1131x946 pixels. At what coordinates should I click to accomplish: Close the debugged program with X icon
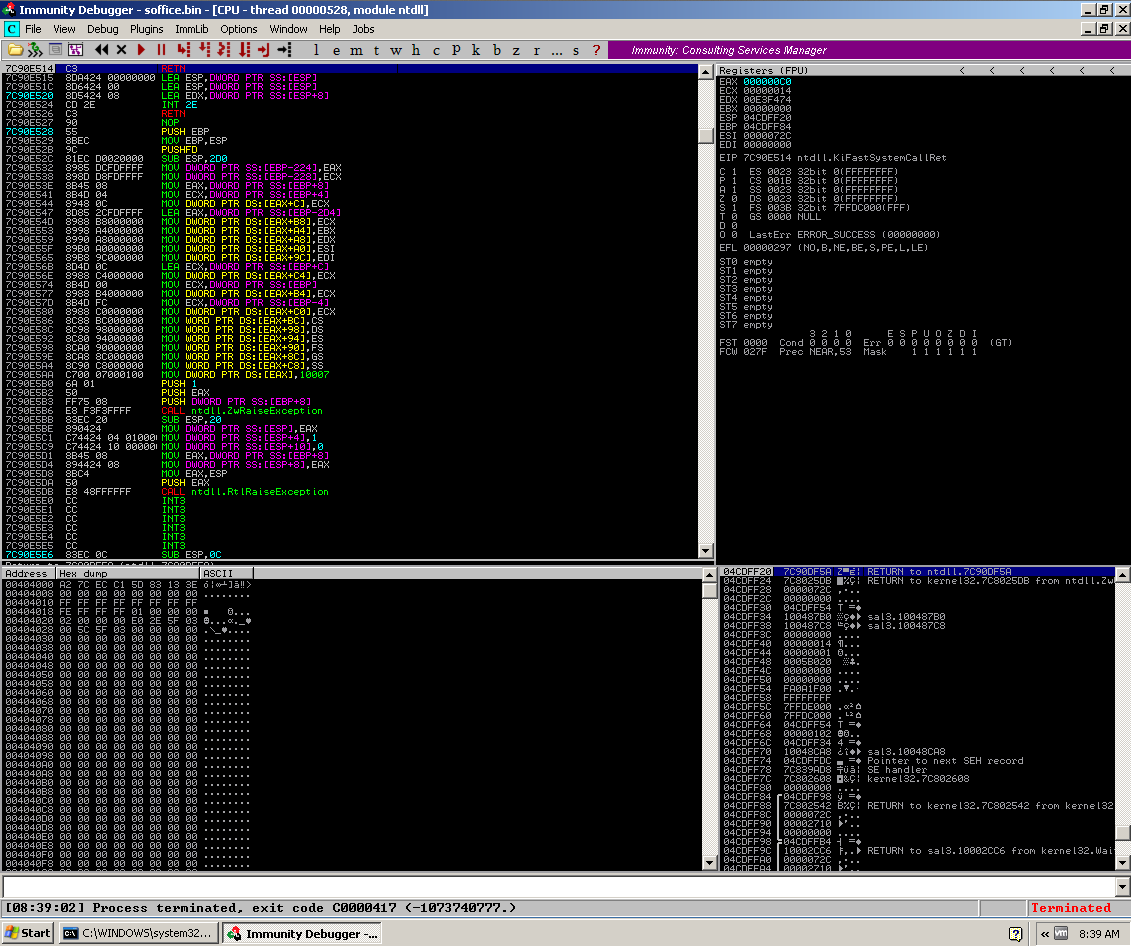click(x=121, y=50)
